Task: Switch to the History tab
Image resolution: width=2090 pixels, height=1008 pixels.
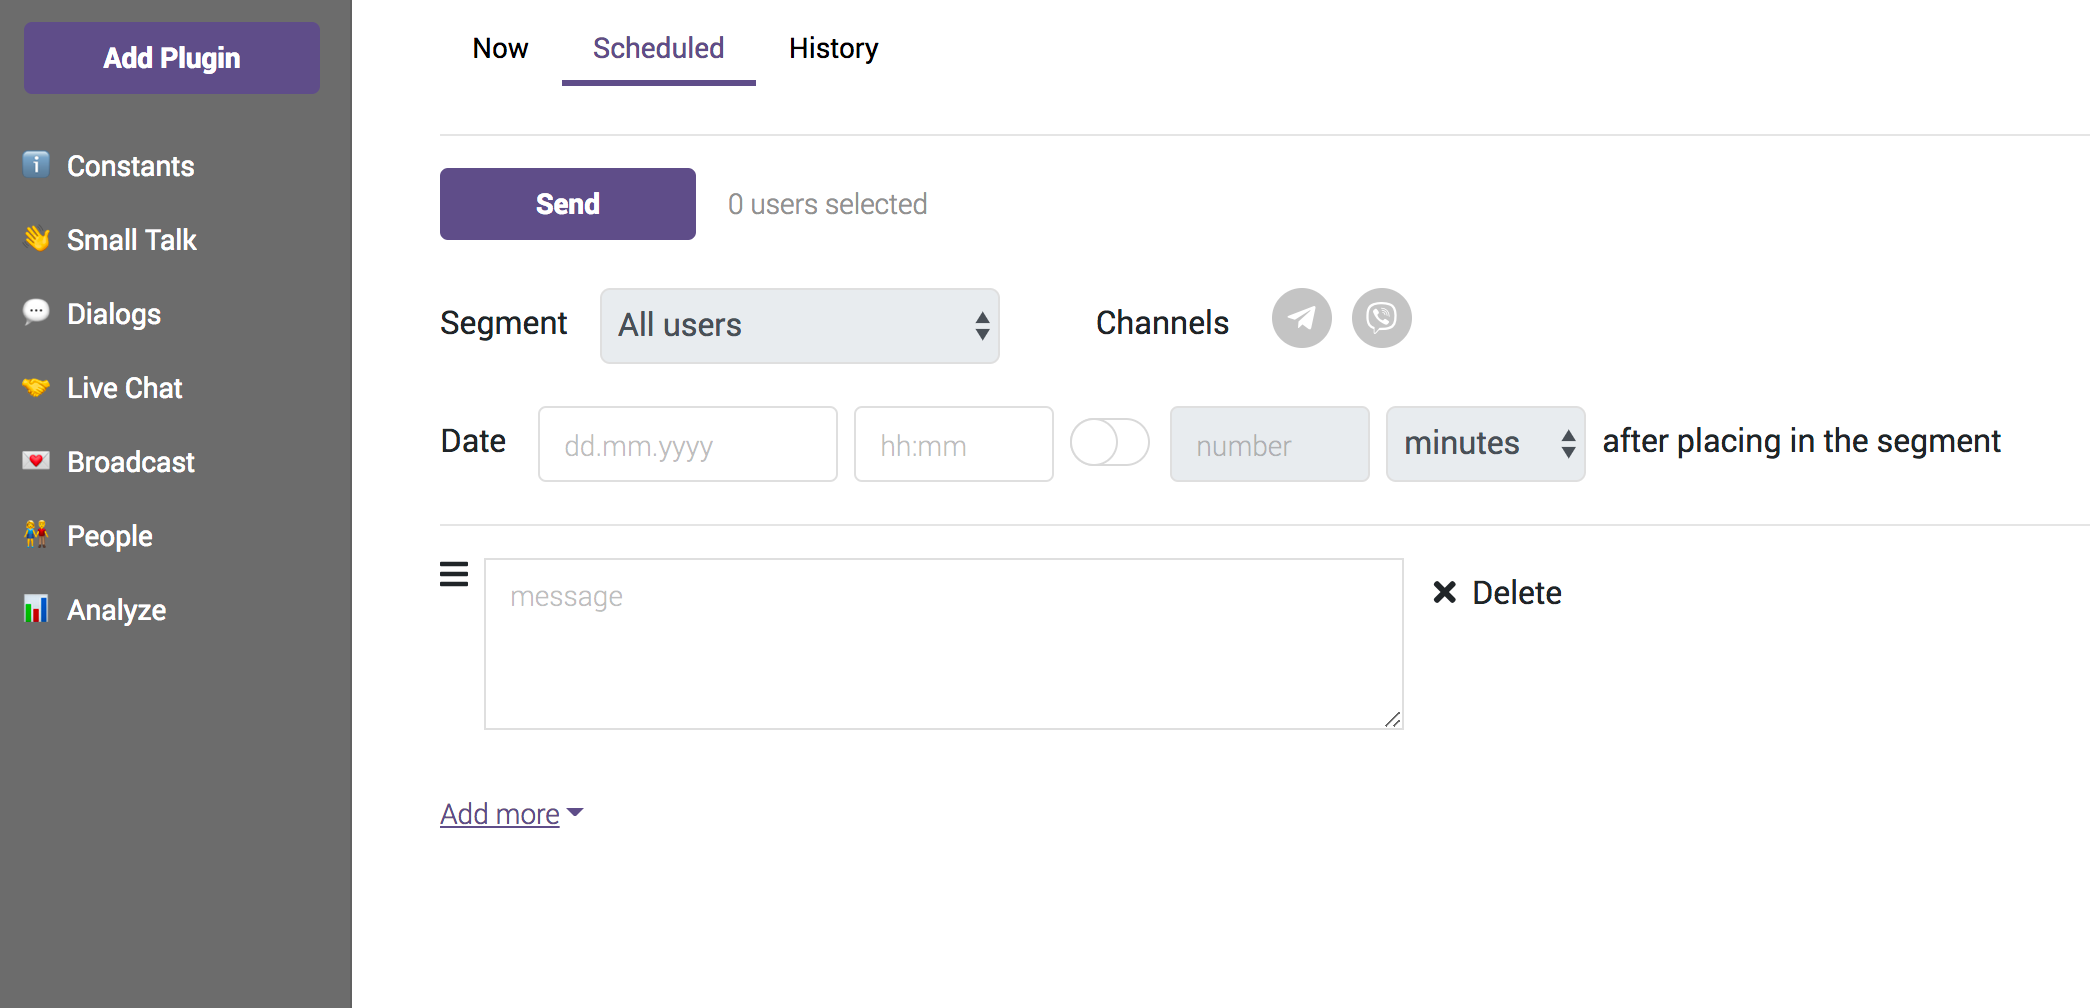Action: tap(833, 48)
